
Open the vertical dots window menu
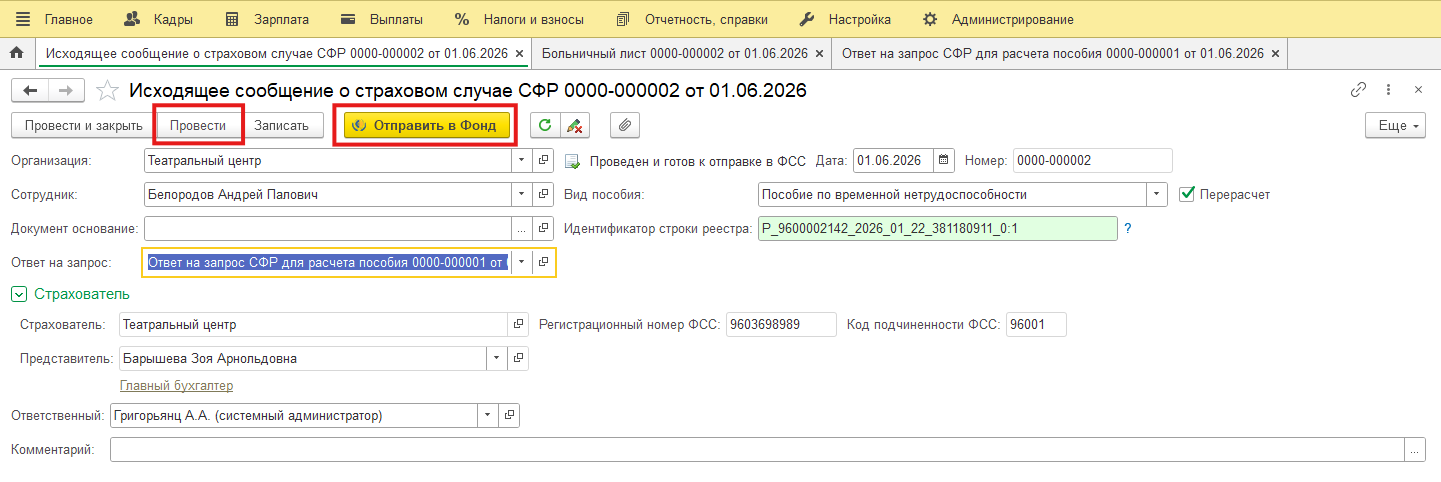coord(1389,90)
